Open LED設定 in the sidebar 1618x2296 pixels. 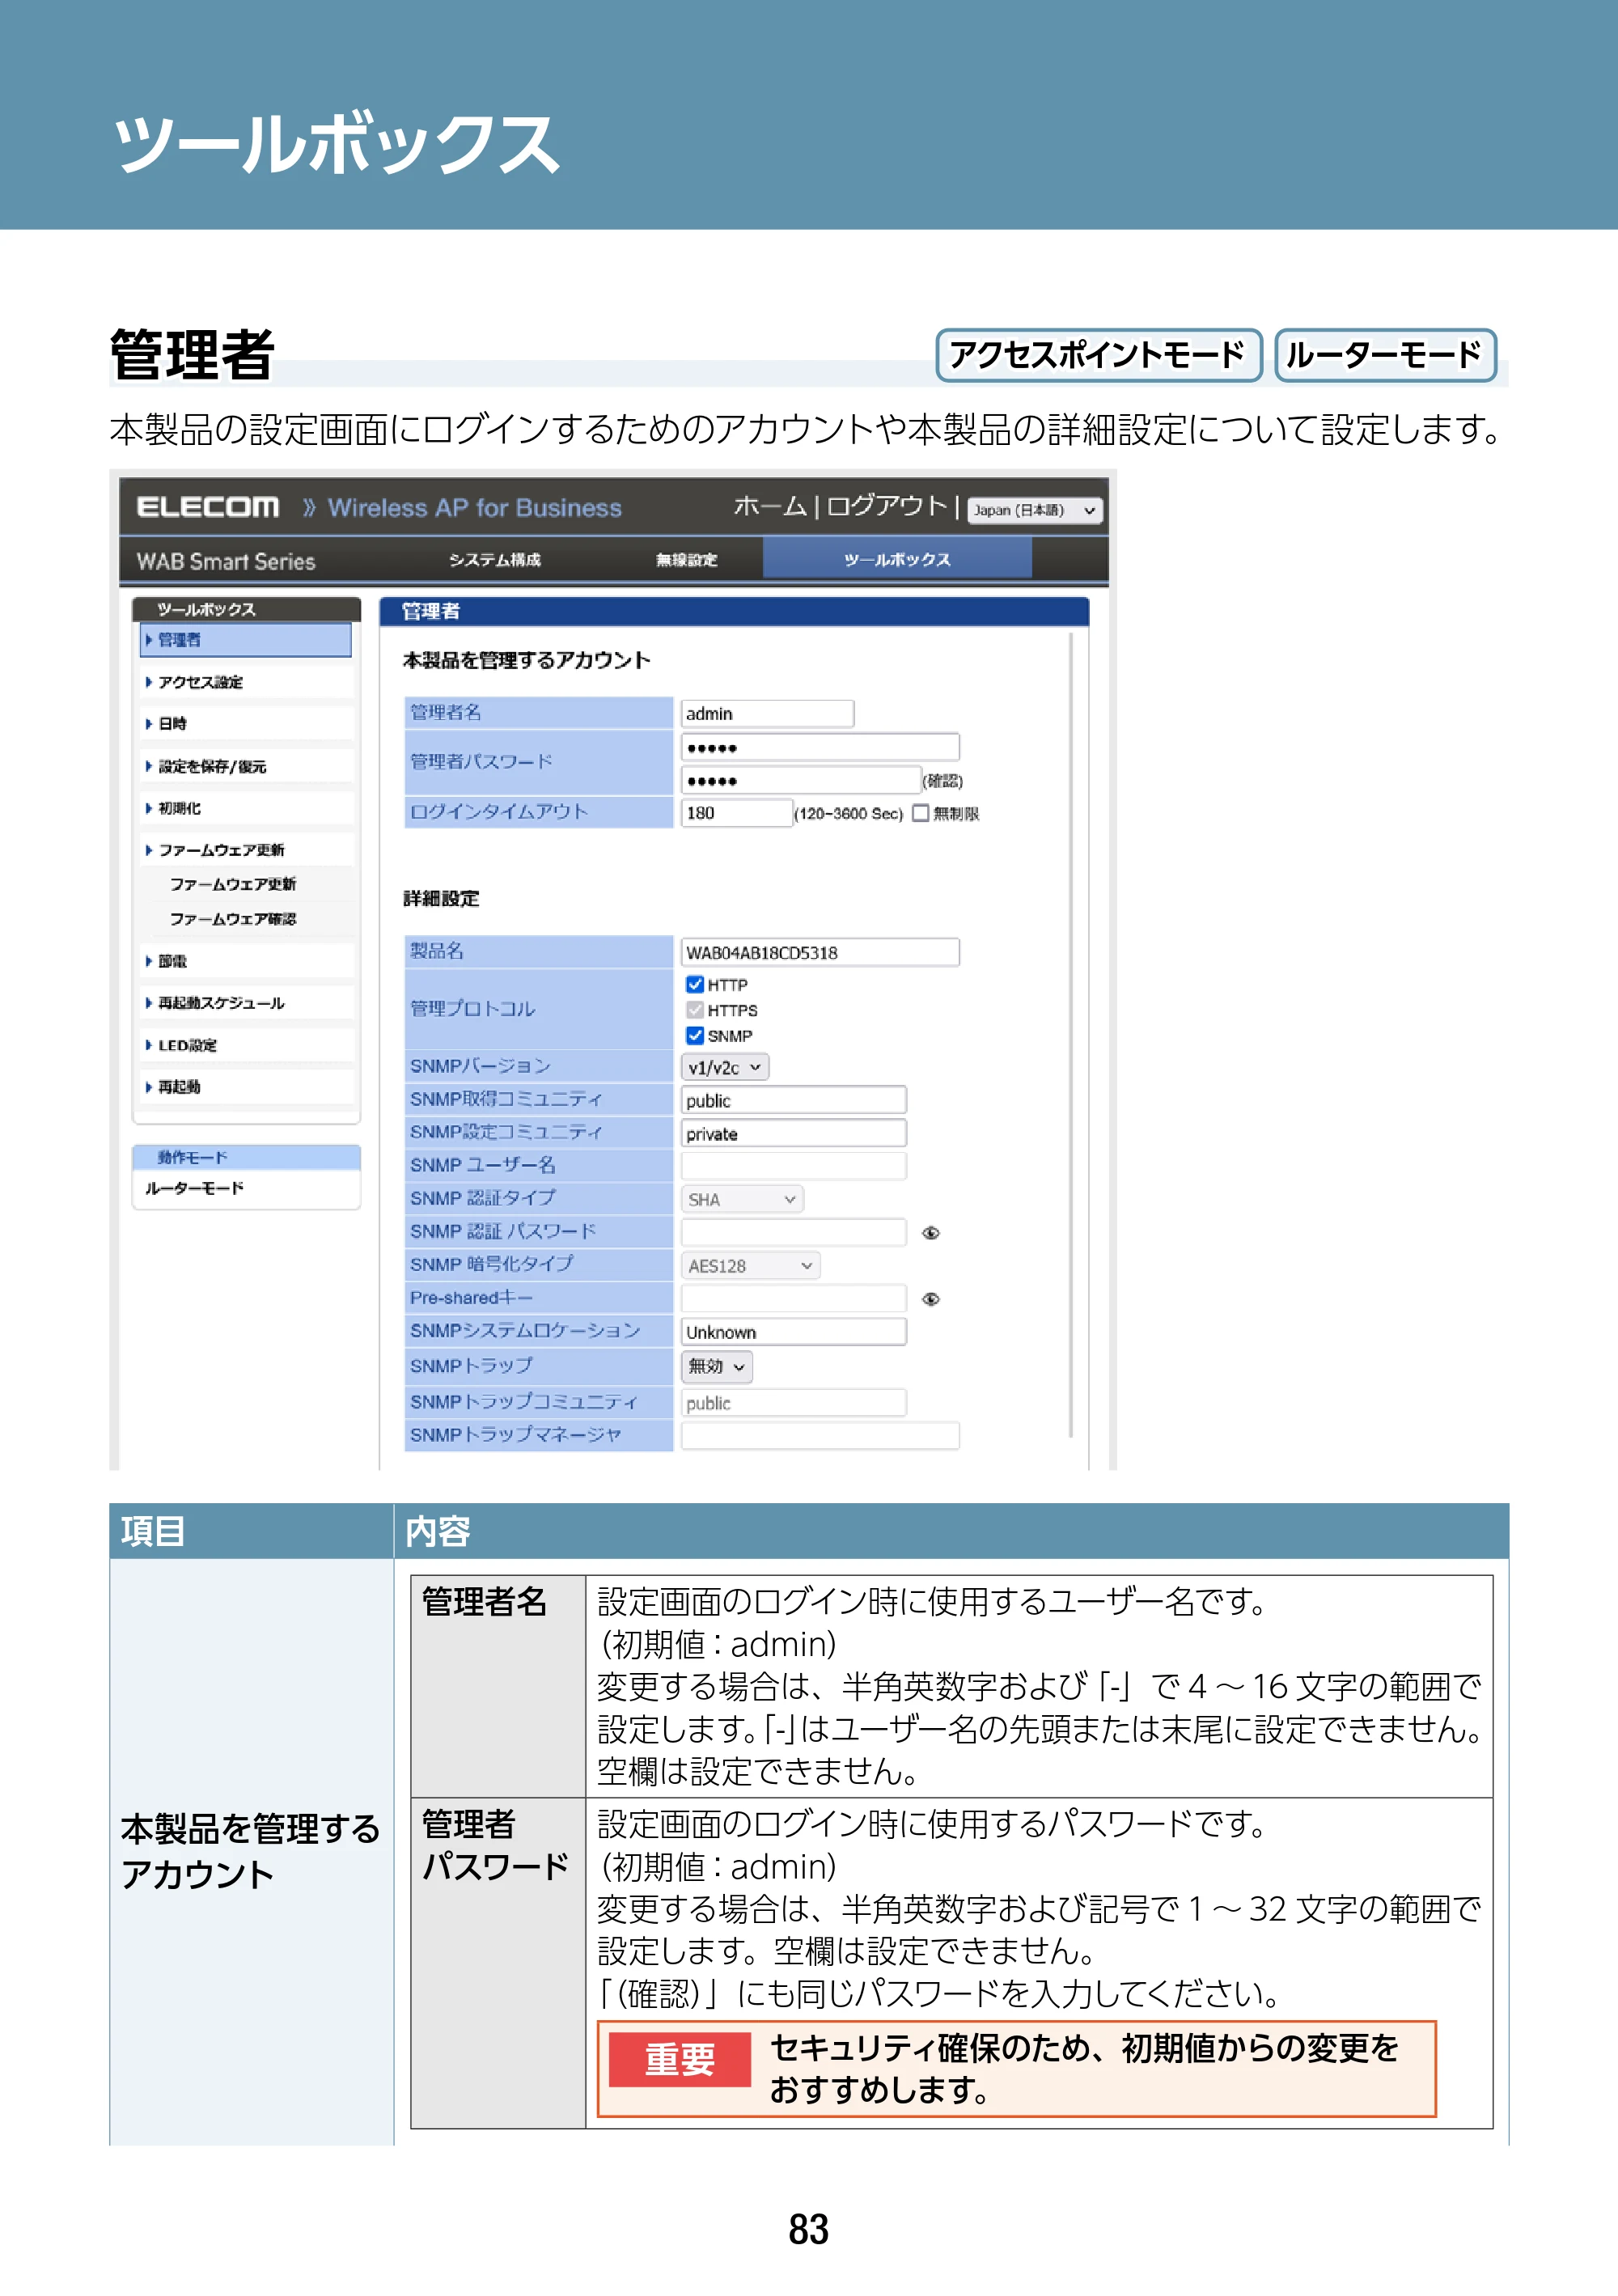pos(246,1045)
